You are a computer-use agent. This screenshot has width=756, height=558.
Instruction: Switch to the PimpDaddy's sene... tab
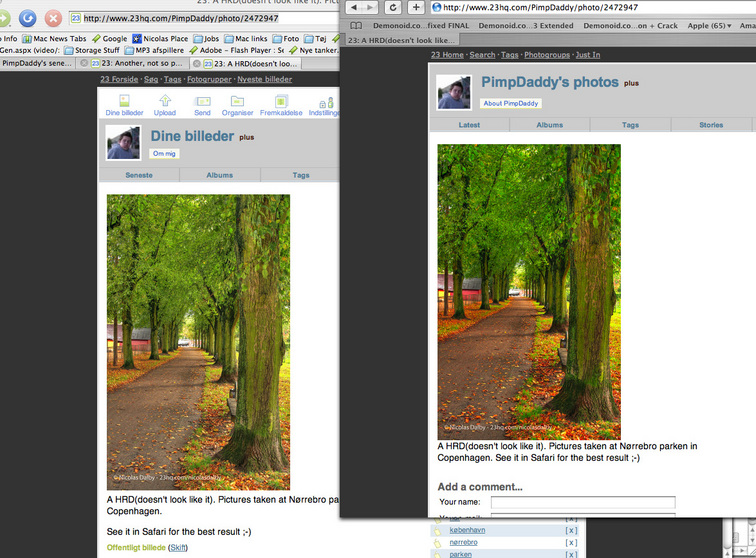click(x=37, y=63)
